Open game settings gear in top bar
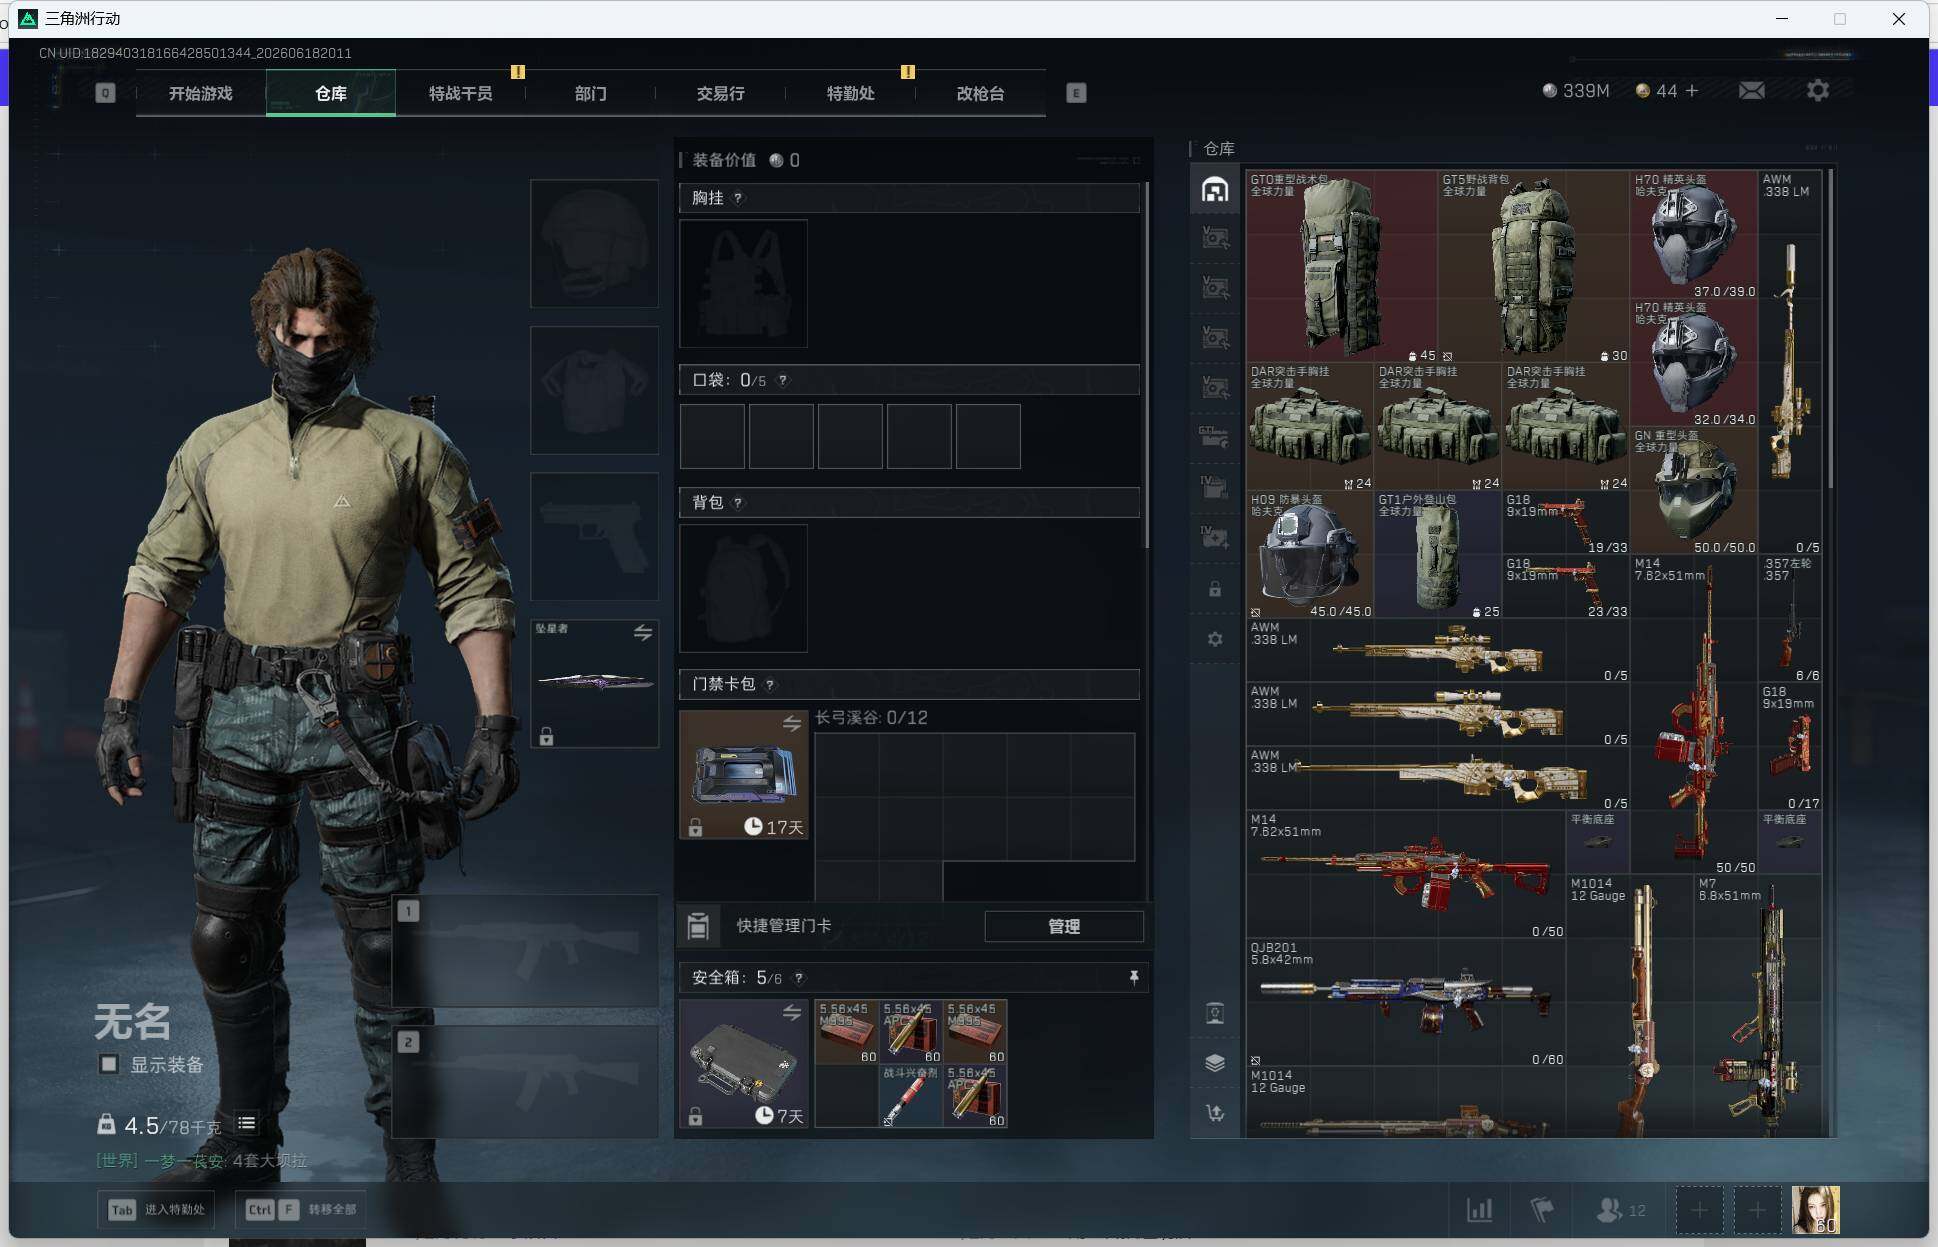Screen dimensions: 1938x1247 (1818, 91)
